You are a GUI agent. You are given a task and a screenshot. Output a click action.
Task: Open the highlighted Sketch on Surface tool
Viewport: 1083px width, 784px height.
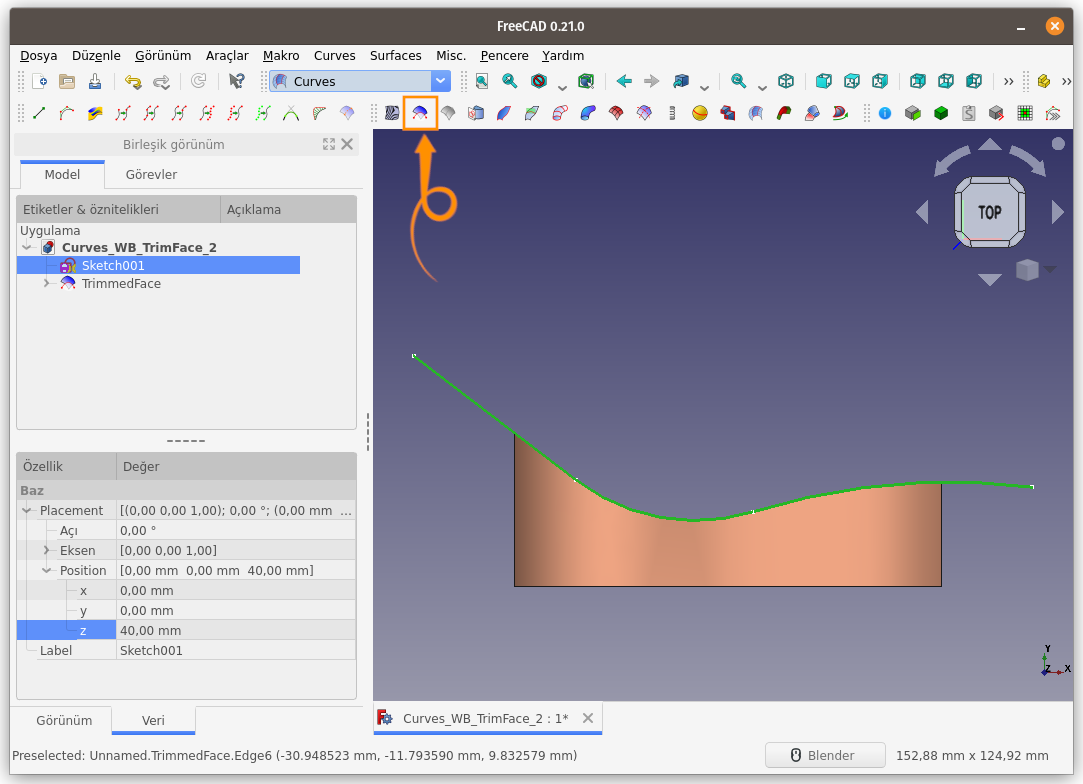[x=419, y=113]
